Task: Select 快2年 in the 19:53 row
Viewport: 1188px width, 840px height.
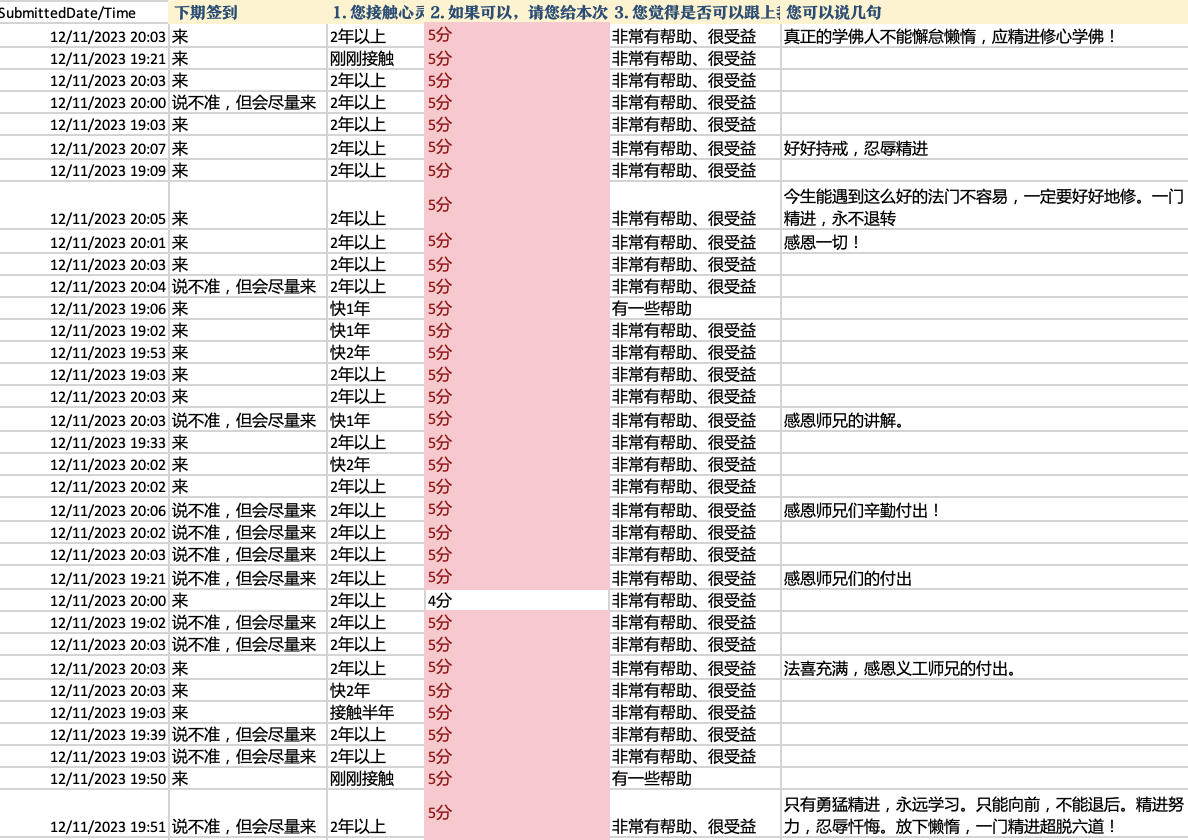Action: (350, 352)
